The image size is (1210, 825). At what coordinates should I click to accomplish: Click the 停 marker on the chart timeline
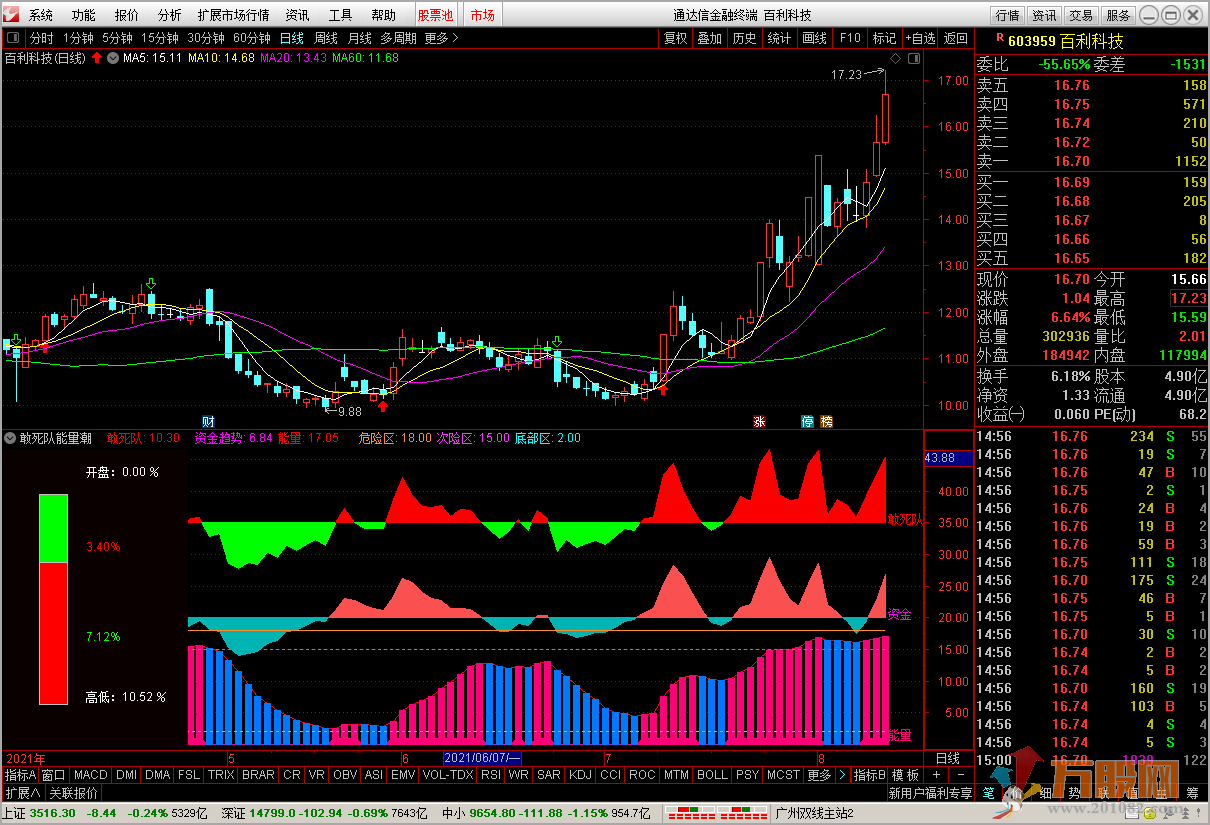(x=807, y=421)
